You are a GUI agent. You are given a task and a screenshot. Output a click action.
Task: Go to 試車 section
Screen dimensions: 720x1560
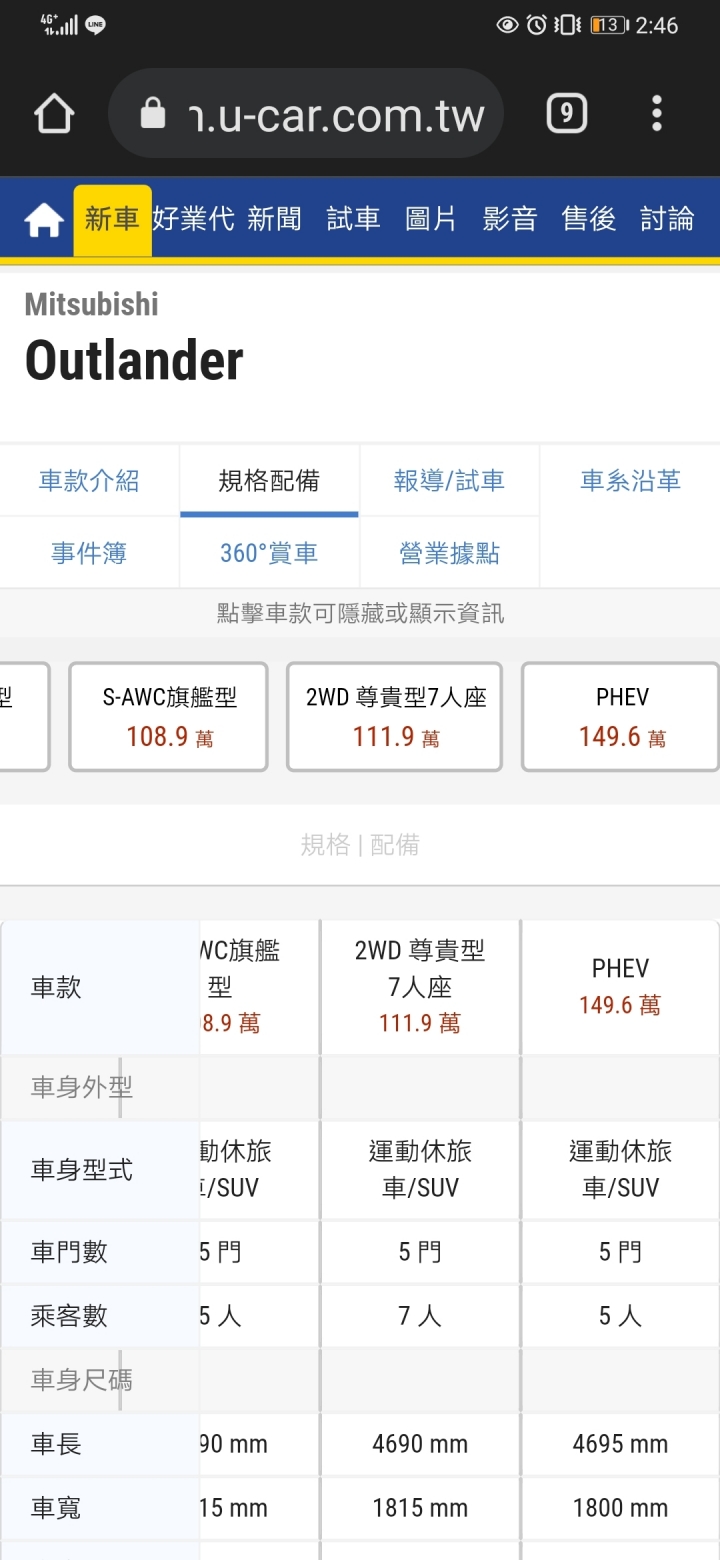tap(353, 219)
